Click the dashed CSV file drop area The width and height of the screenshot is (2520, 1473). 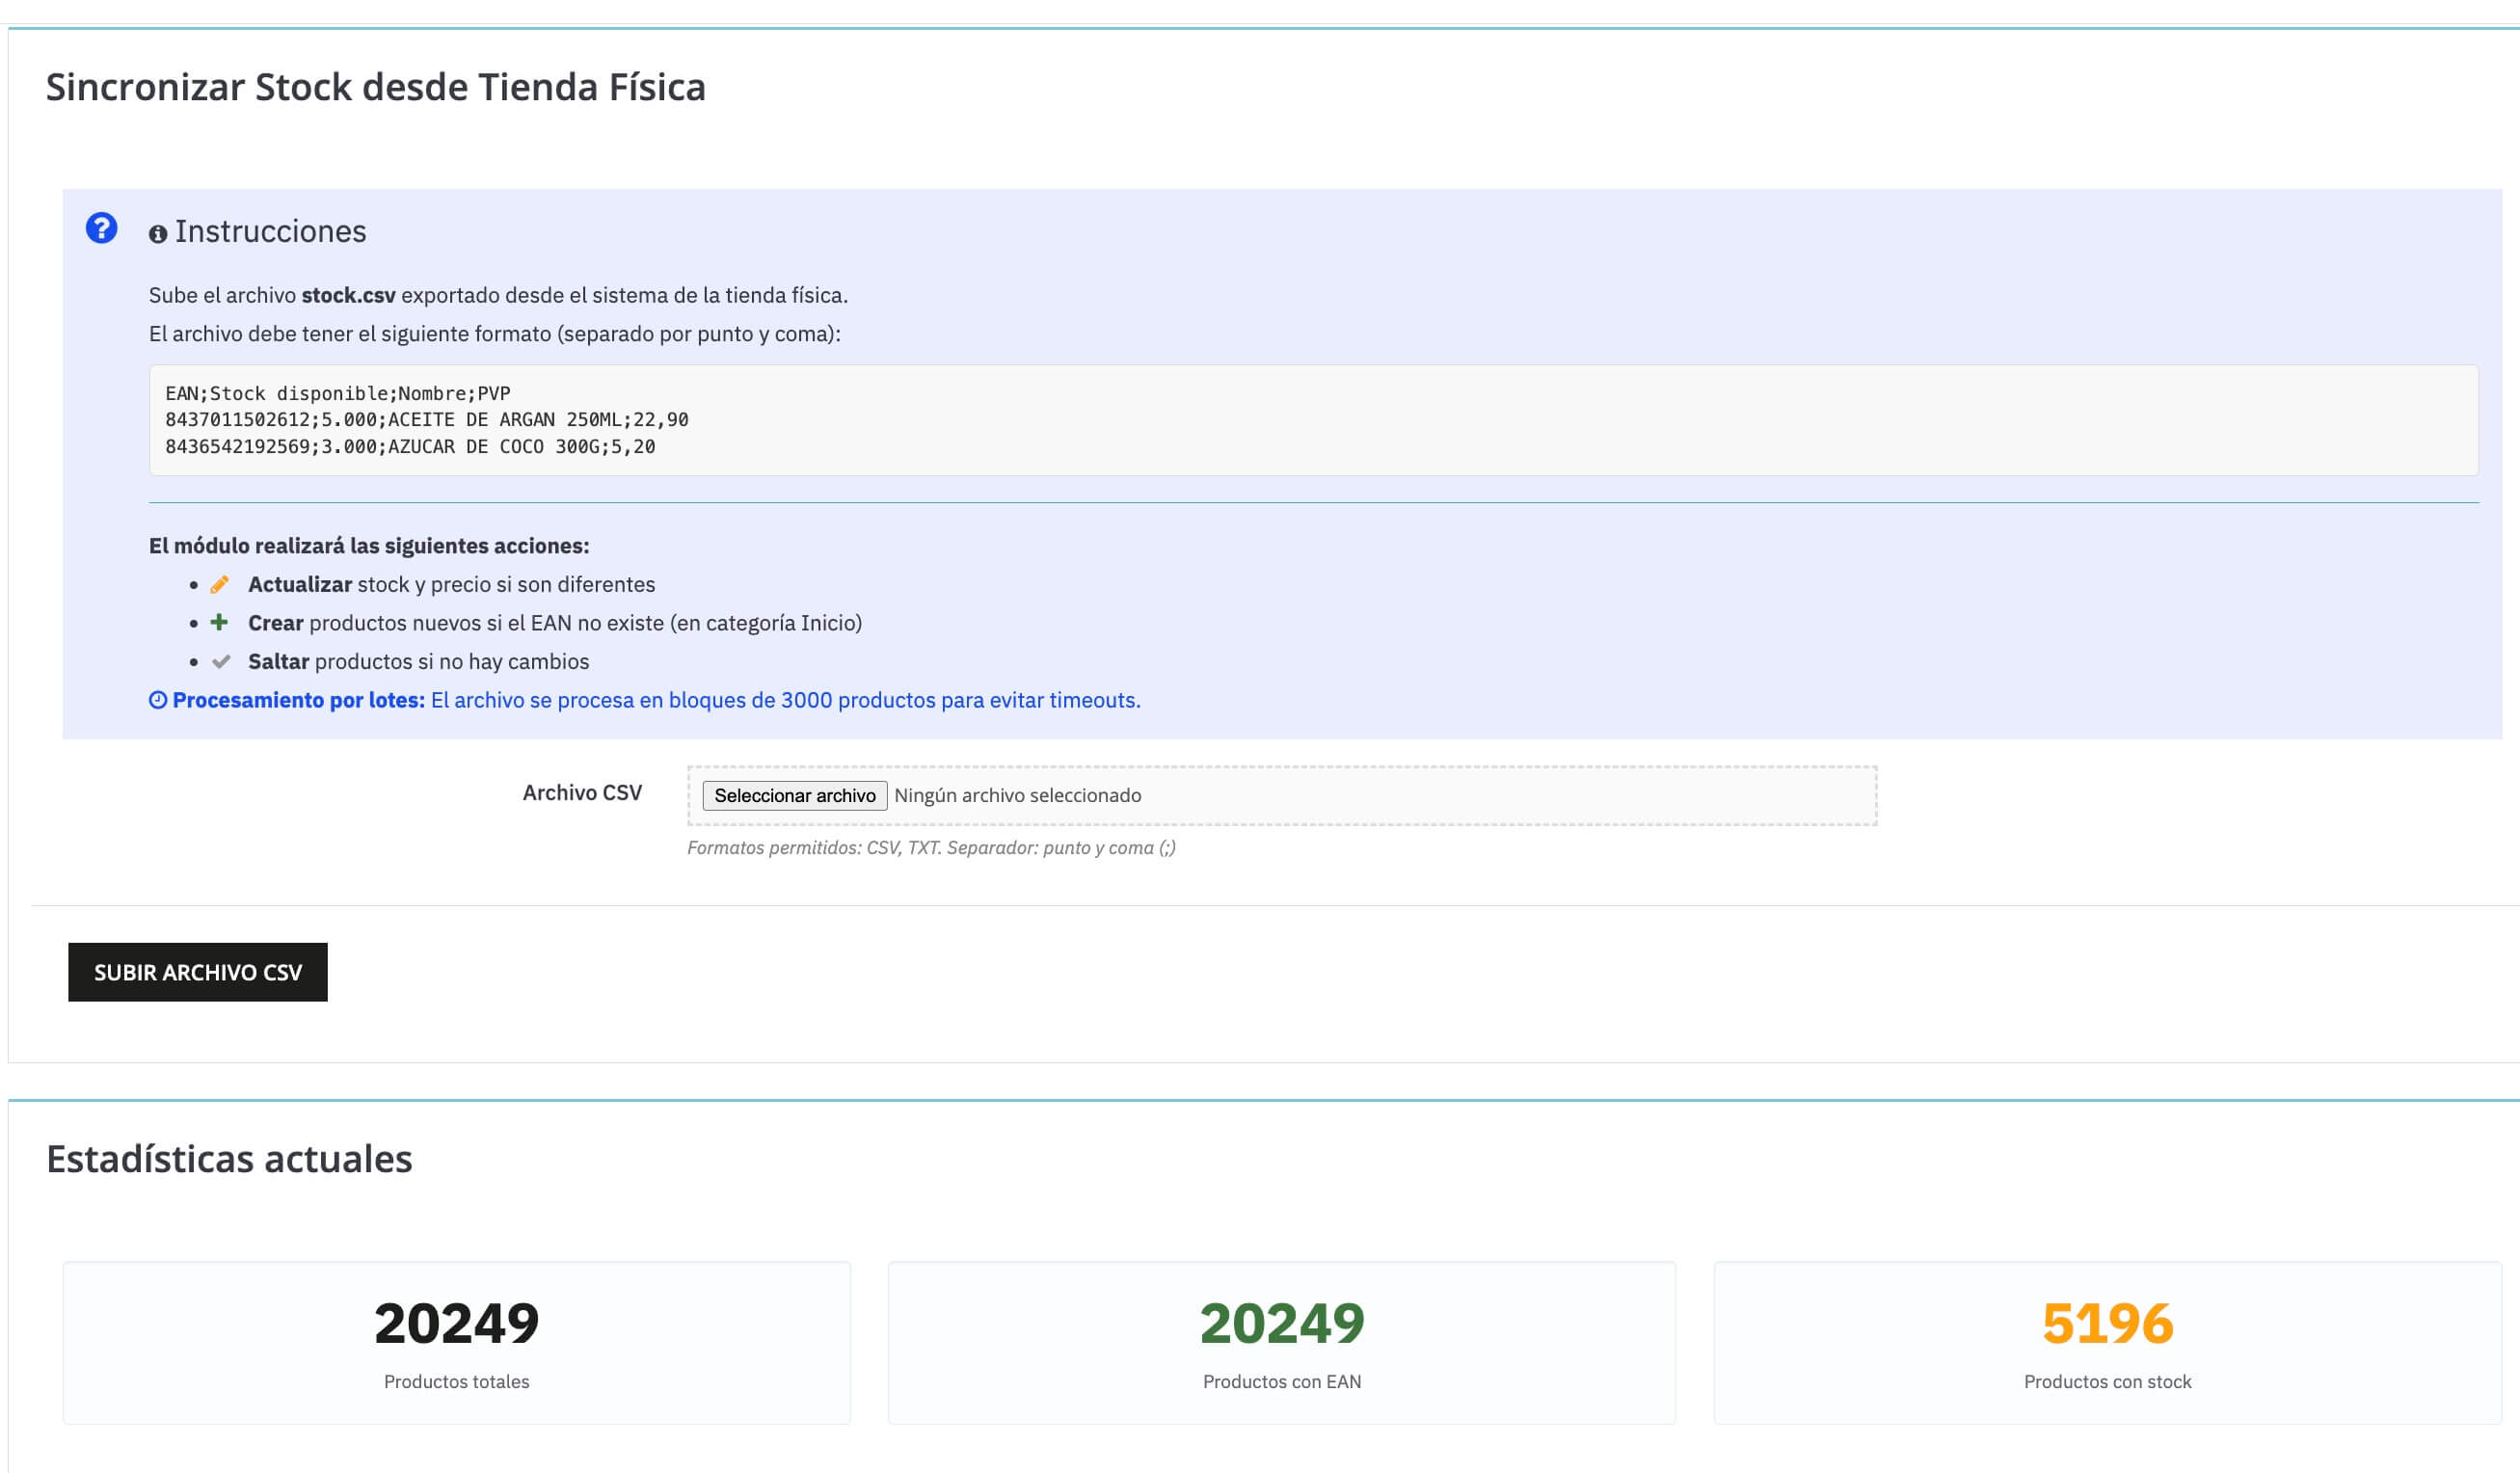point(1500,795)
